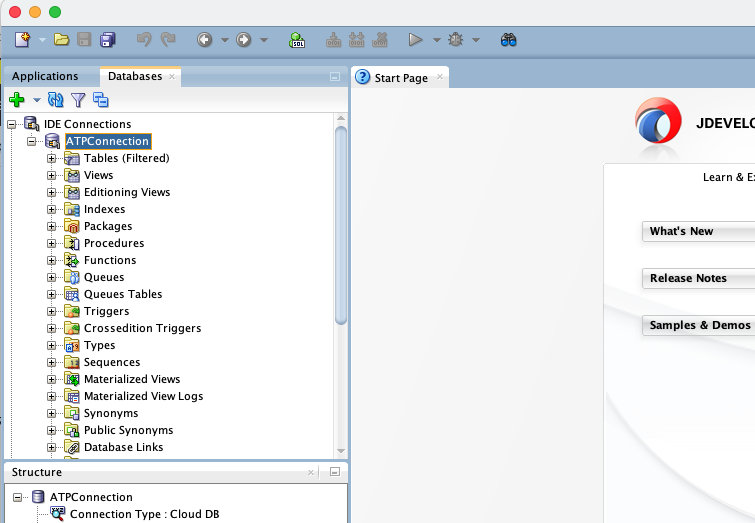This screenshot has width=755, height=523.
Task: Click the Debug bug icon
Action: tap(456, 39)
